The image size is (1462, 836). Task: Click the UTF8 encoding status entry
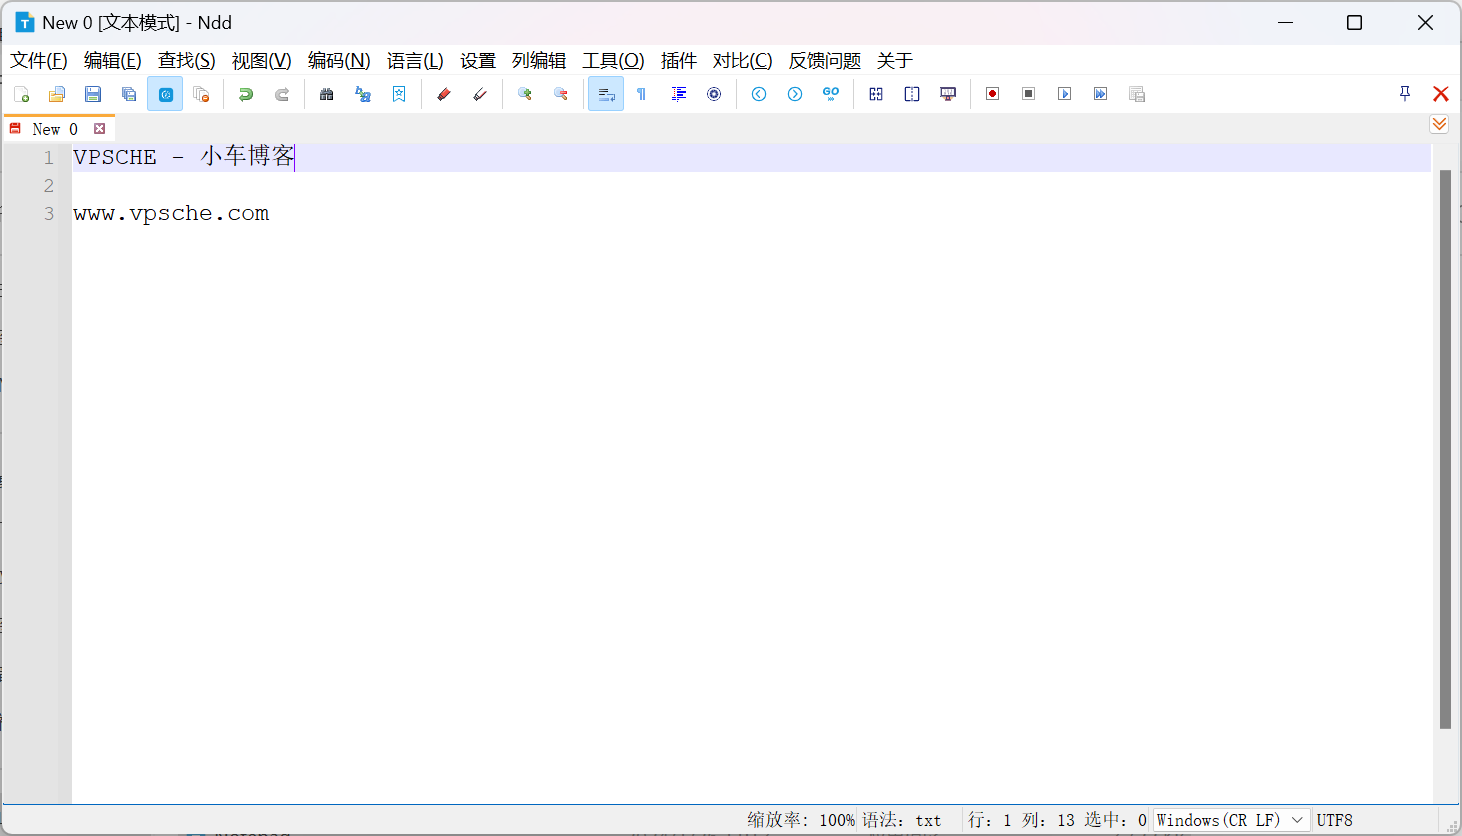[1335, 820]
